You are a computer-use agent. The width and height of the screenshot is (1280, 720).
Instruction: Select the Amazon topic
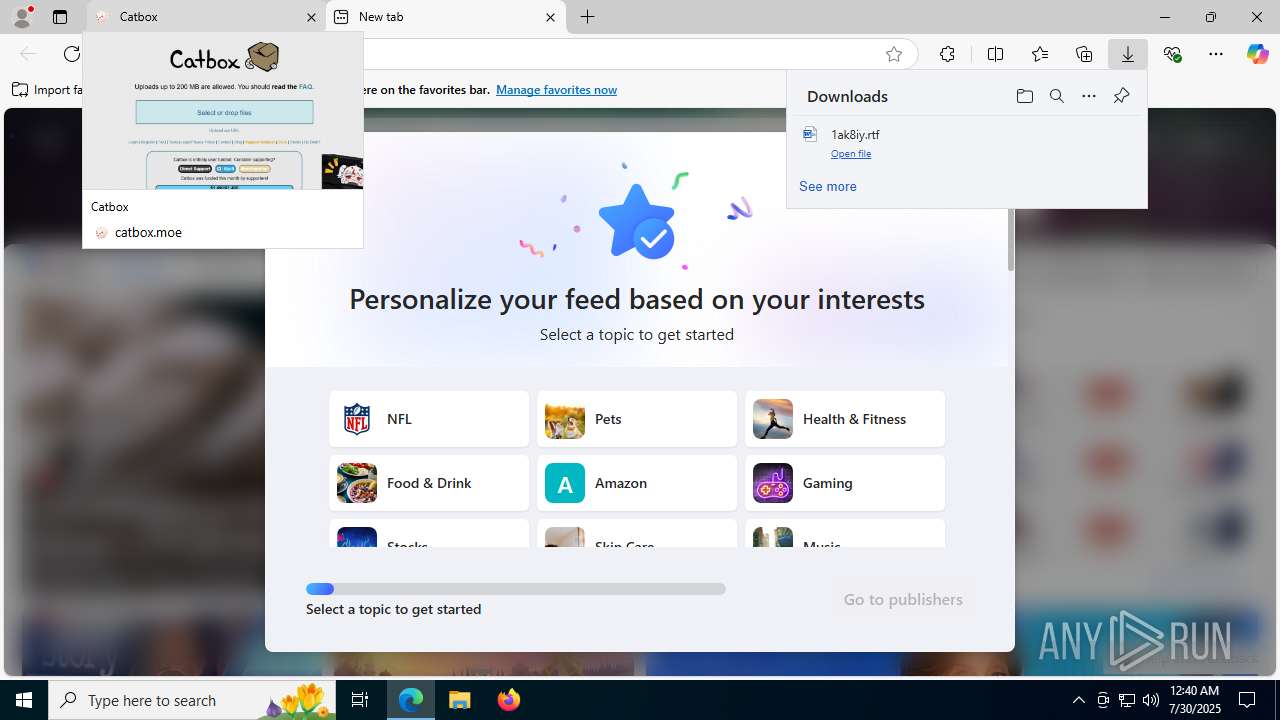coord(637,483)
